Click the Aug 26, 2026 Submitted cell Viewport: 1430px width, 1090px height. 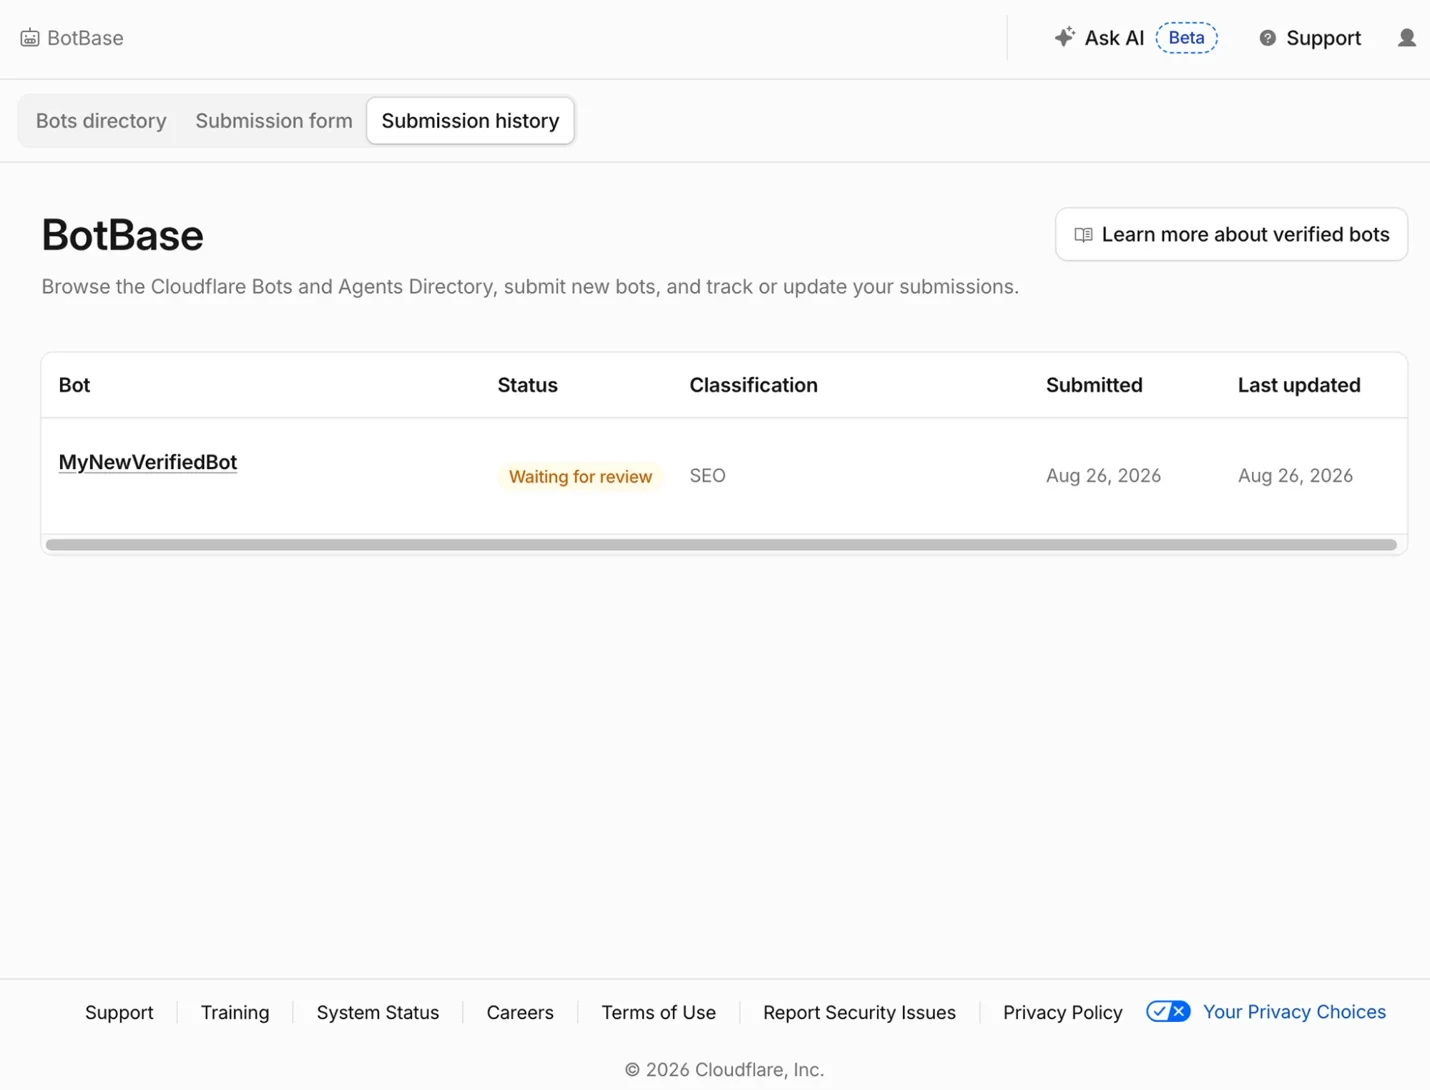point(1103,476)
